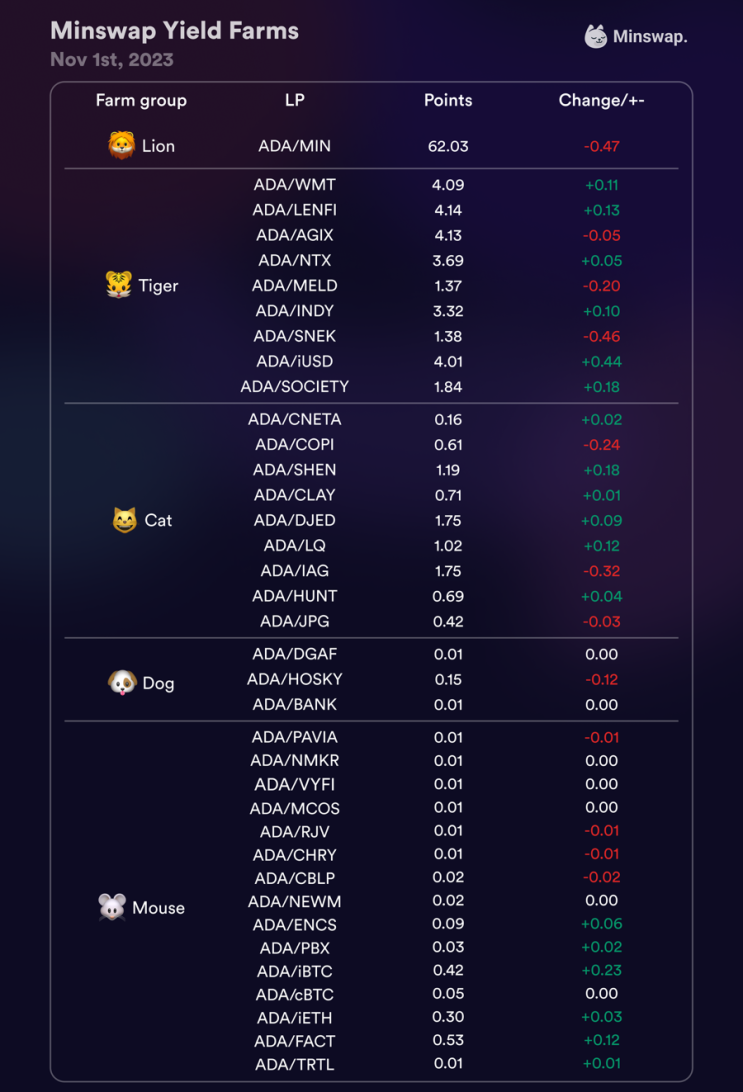Click the Cat farm group emoji
743x1092 pixels.
tap(124, 520)
